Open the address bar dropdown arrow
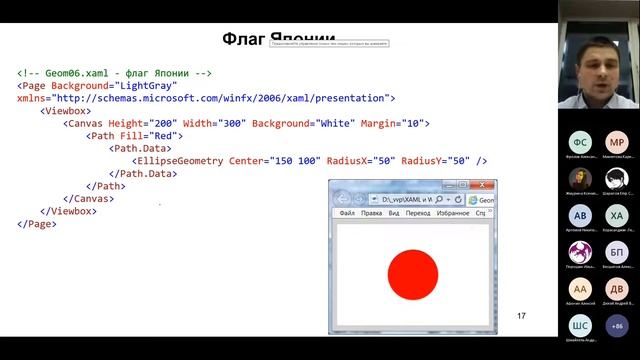The image size is (640, 360). click(x=448, y=200)
